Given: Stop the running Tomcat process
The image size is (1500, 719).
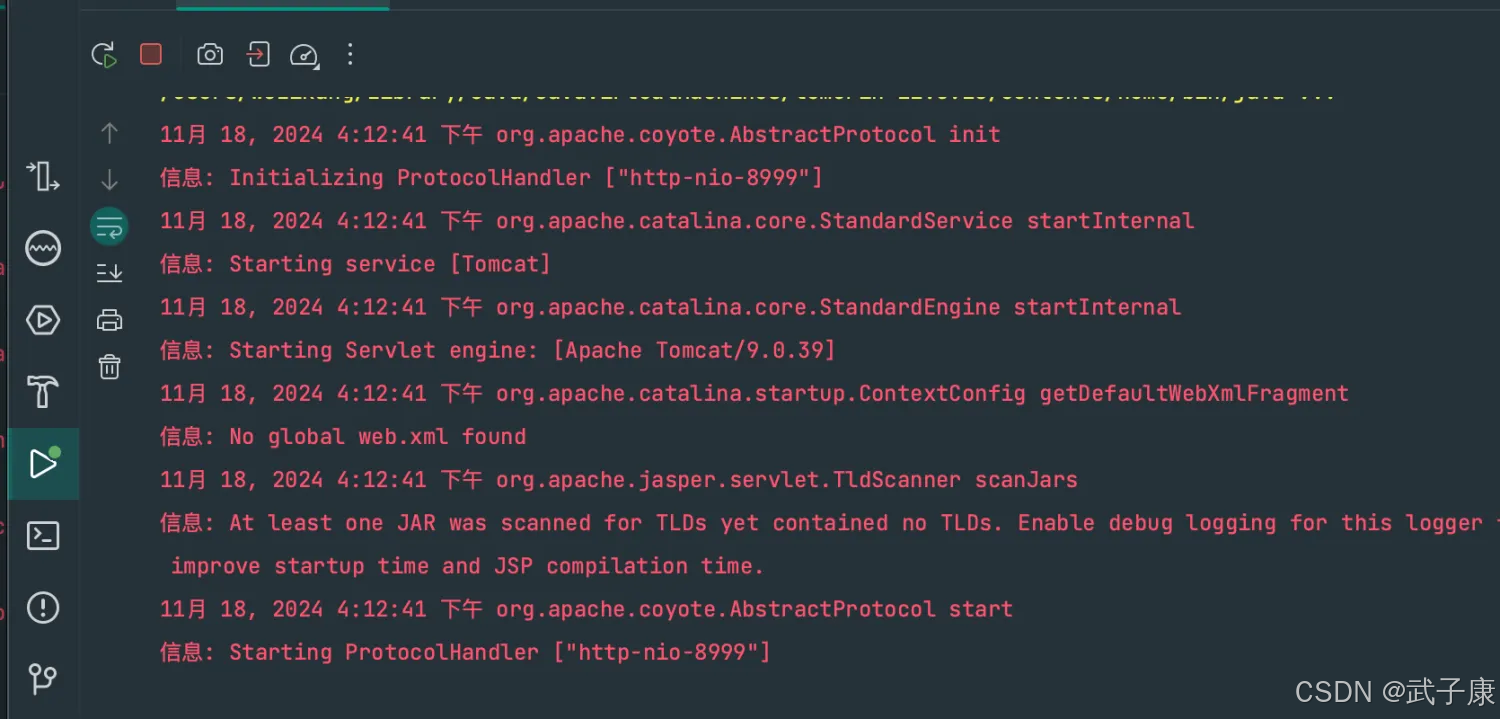Looking at the screenshot, I should coord(151,54).
